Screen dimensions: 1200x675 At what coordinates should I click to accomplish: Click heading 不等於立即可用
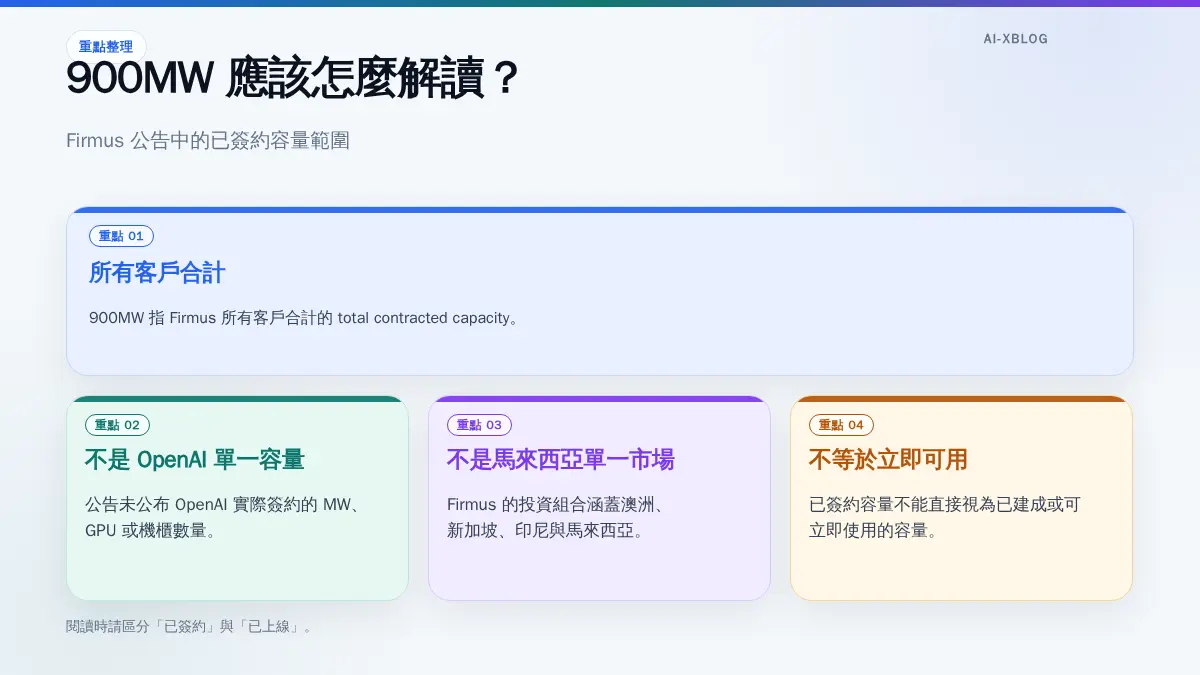click(888, 460)
